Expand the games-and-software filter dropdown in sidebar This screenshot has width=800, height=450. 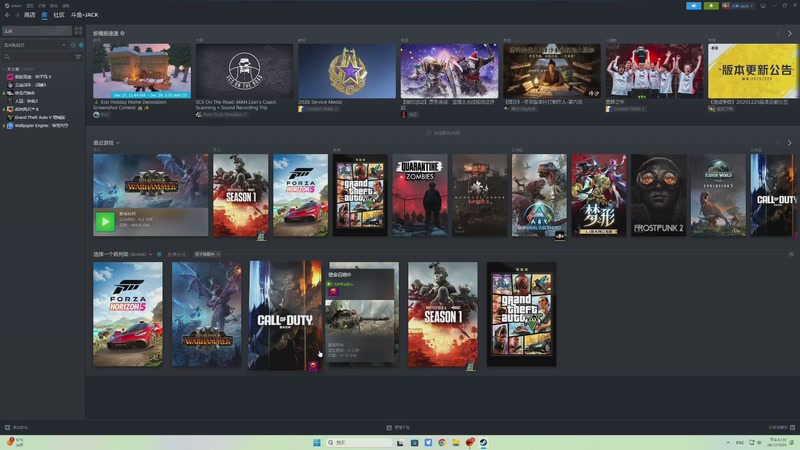click(35, 45)
